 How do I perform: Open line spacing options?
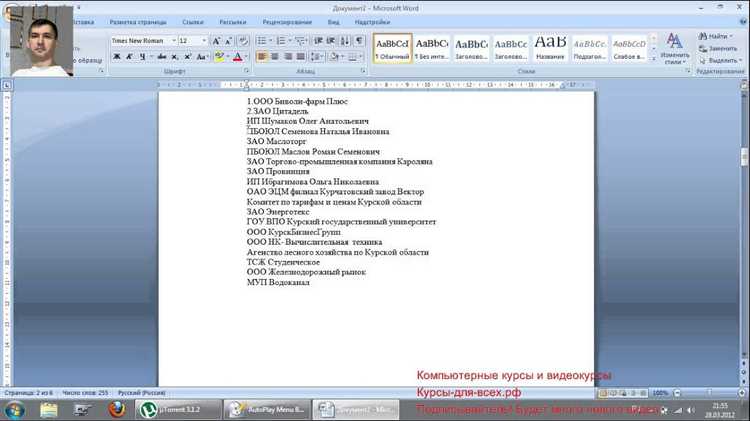pyautogui.click(x=316, y=57)
